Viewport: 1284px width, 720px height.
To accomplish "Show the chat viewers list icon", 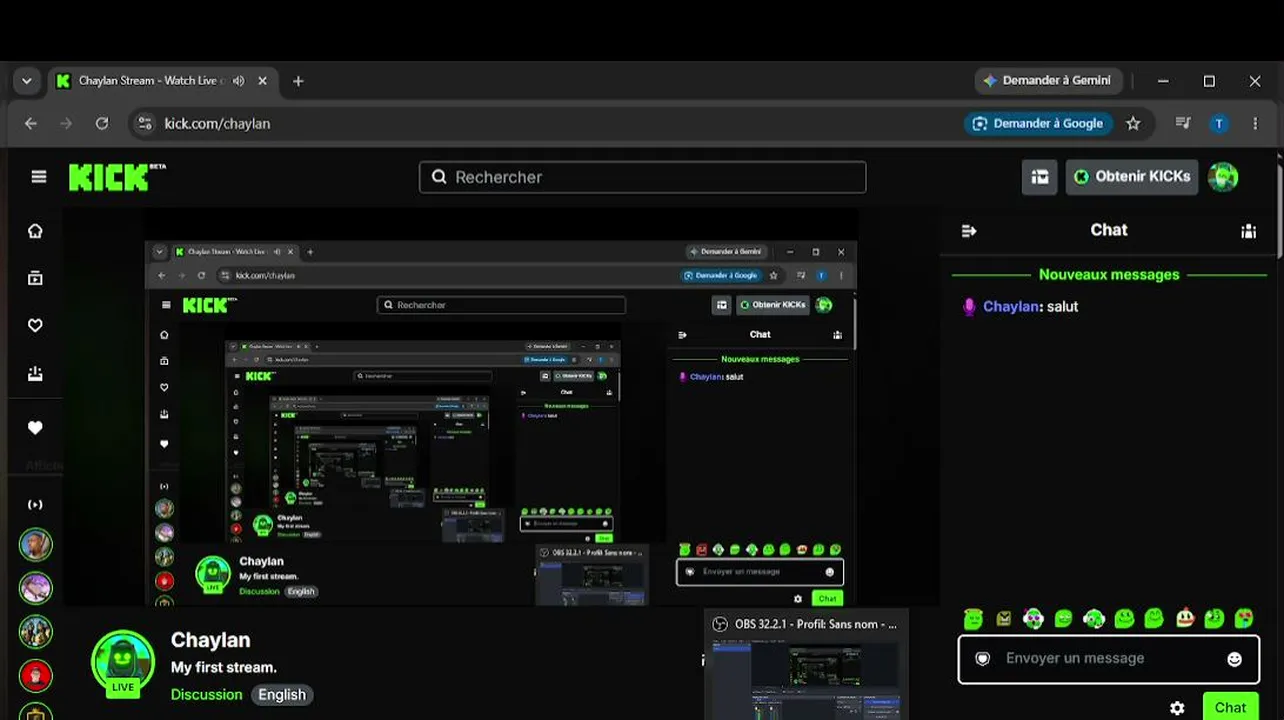I will click(1249, 231).
